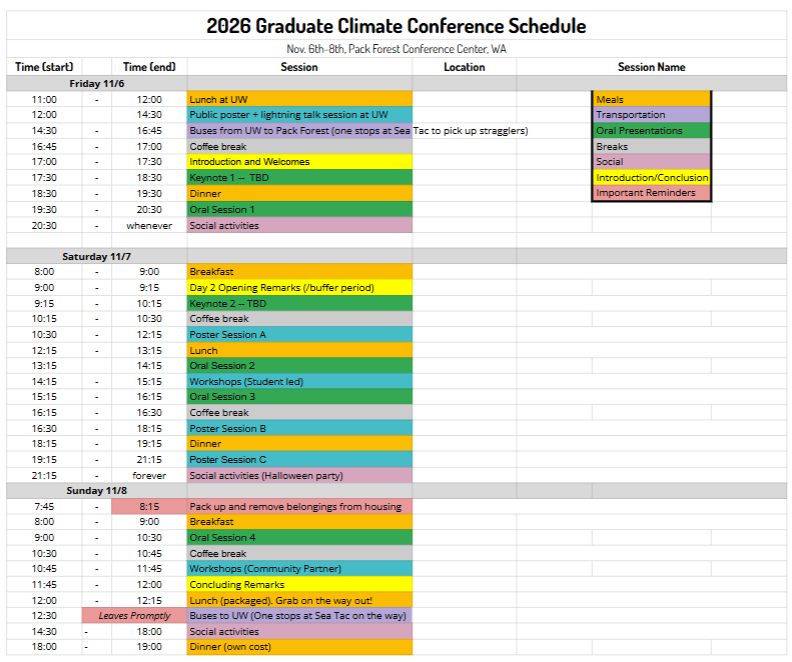Select Saturday 'Coffee break' at 10:15

point(300,319)
